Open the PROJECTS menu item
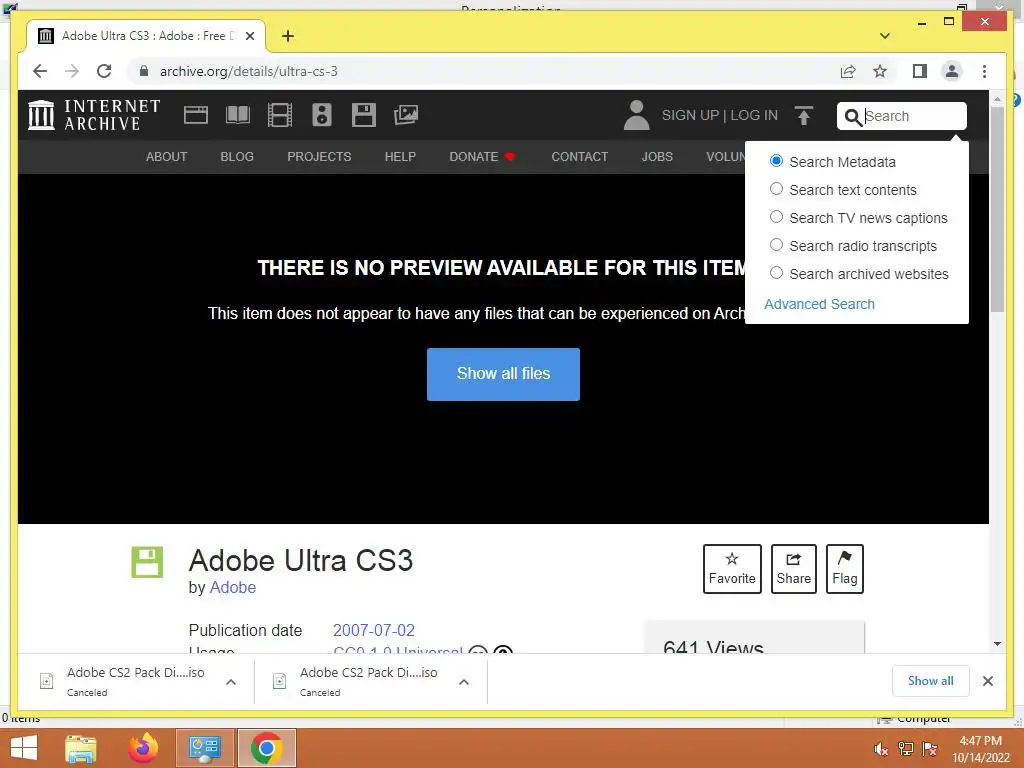1024x768 pixels. [x=319, y=157]
